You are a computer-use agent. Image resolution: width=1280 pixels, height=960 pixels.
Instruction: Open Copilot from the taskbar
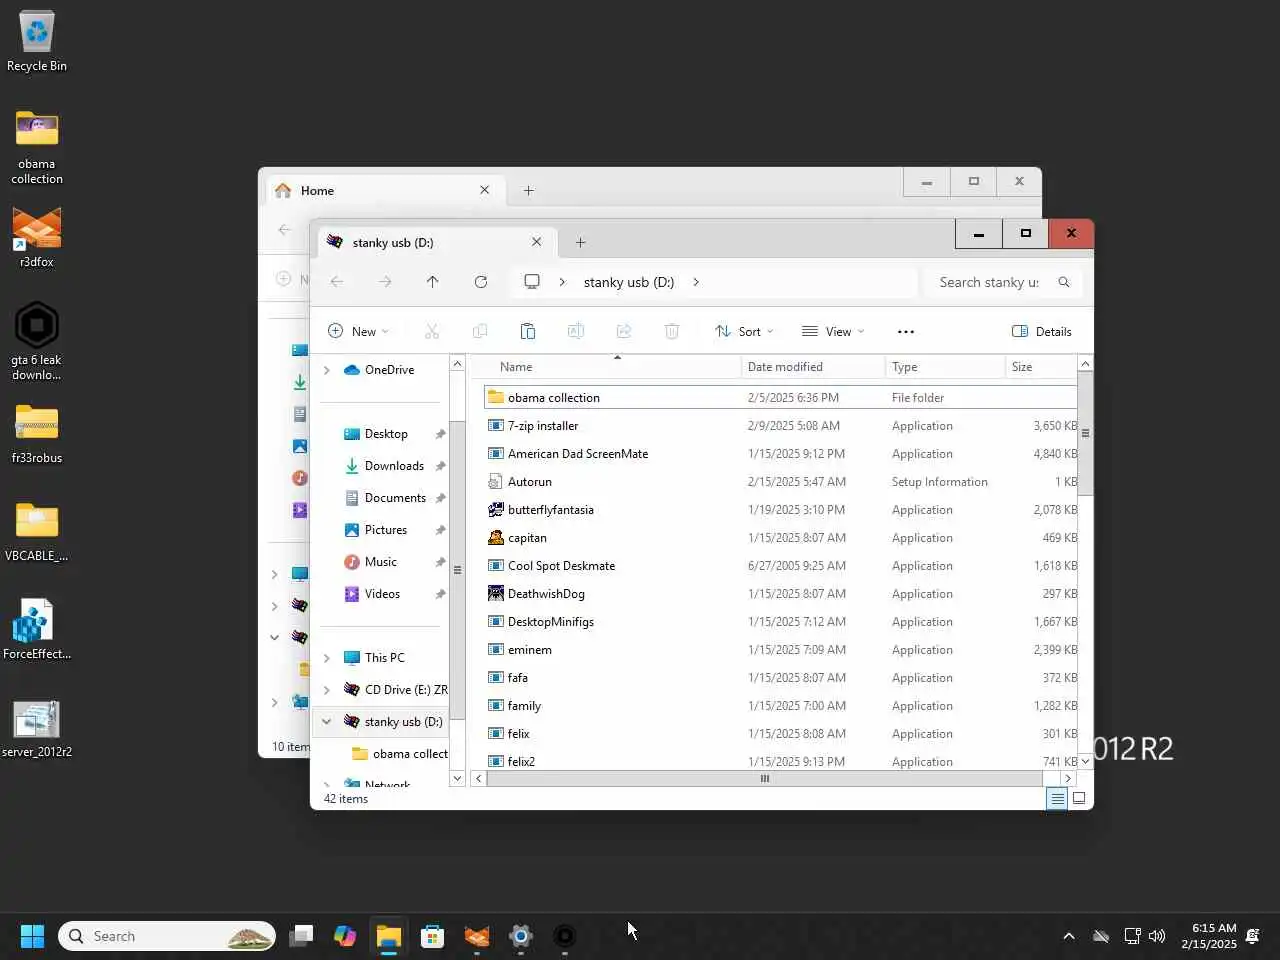[345, 936]
